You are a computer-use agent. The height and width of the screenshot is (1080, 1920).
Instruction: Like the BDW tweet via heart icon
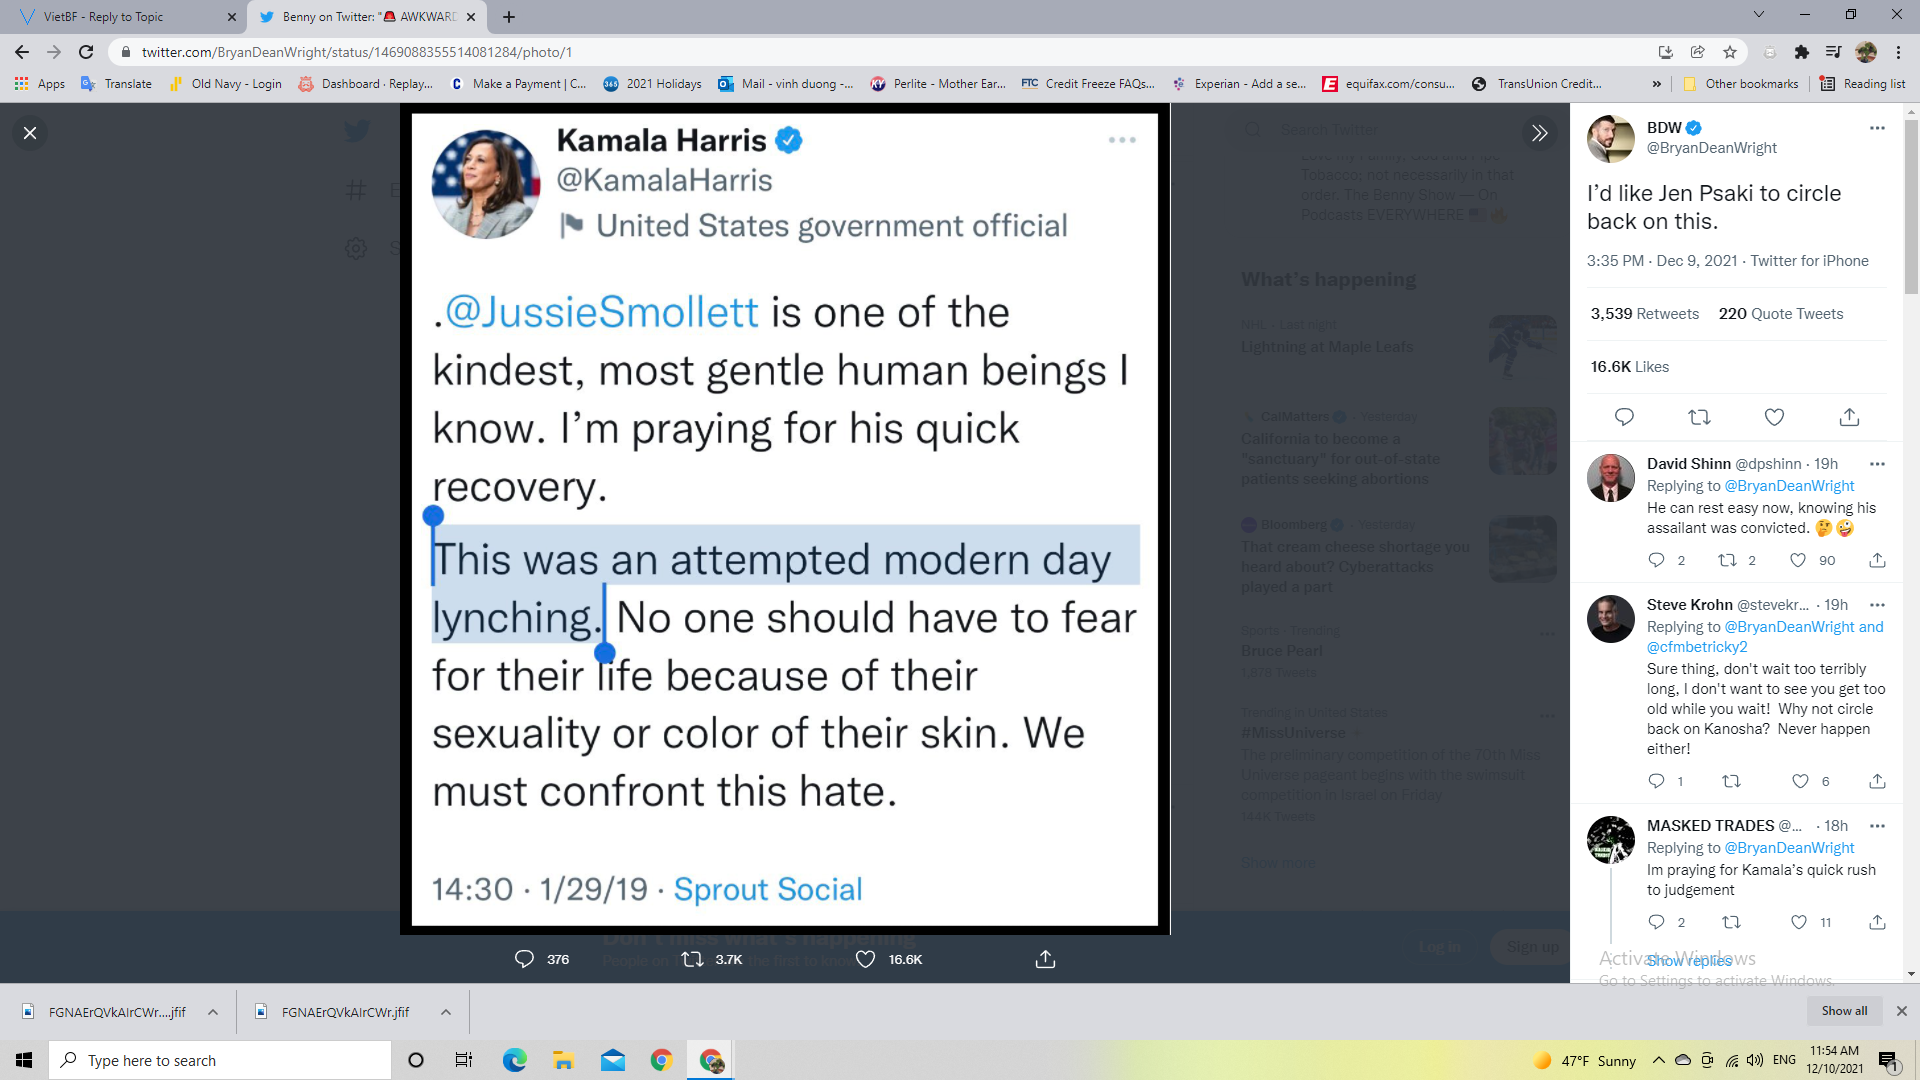(x=1774, y=417)
